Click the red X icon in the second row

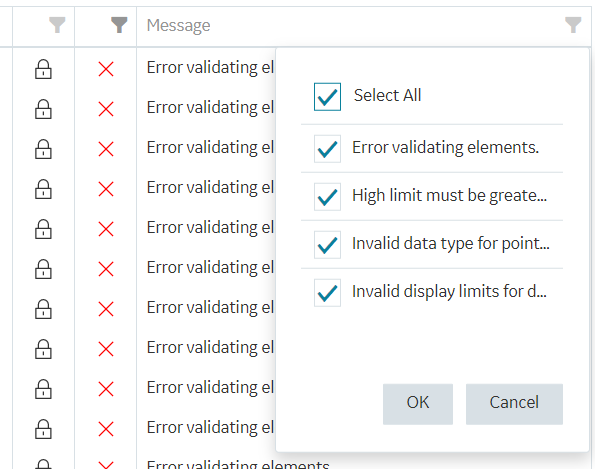pyautogui.click(x=106, y=109)
